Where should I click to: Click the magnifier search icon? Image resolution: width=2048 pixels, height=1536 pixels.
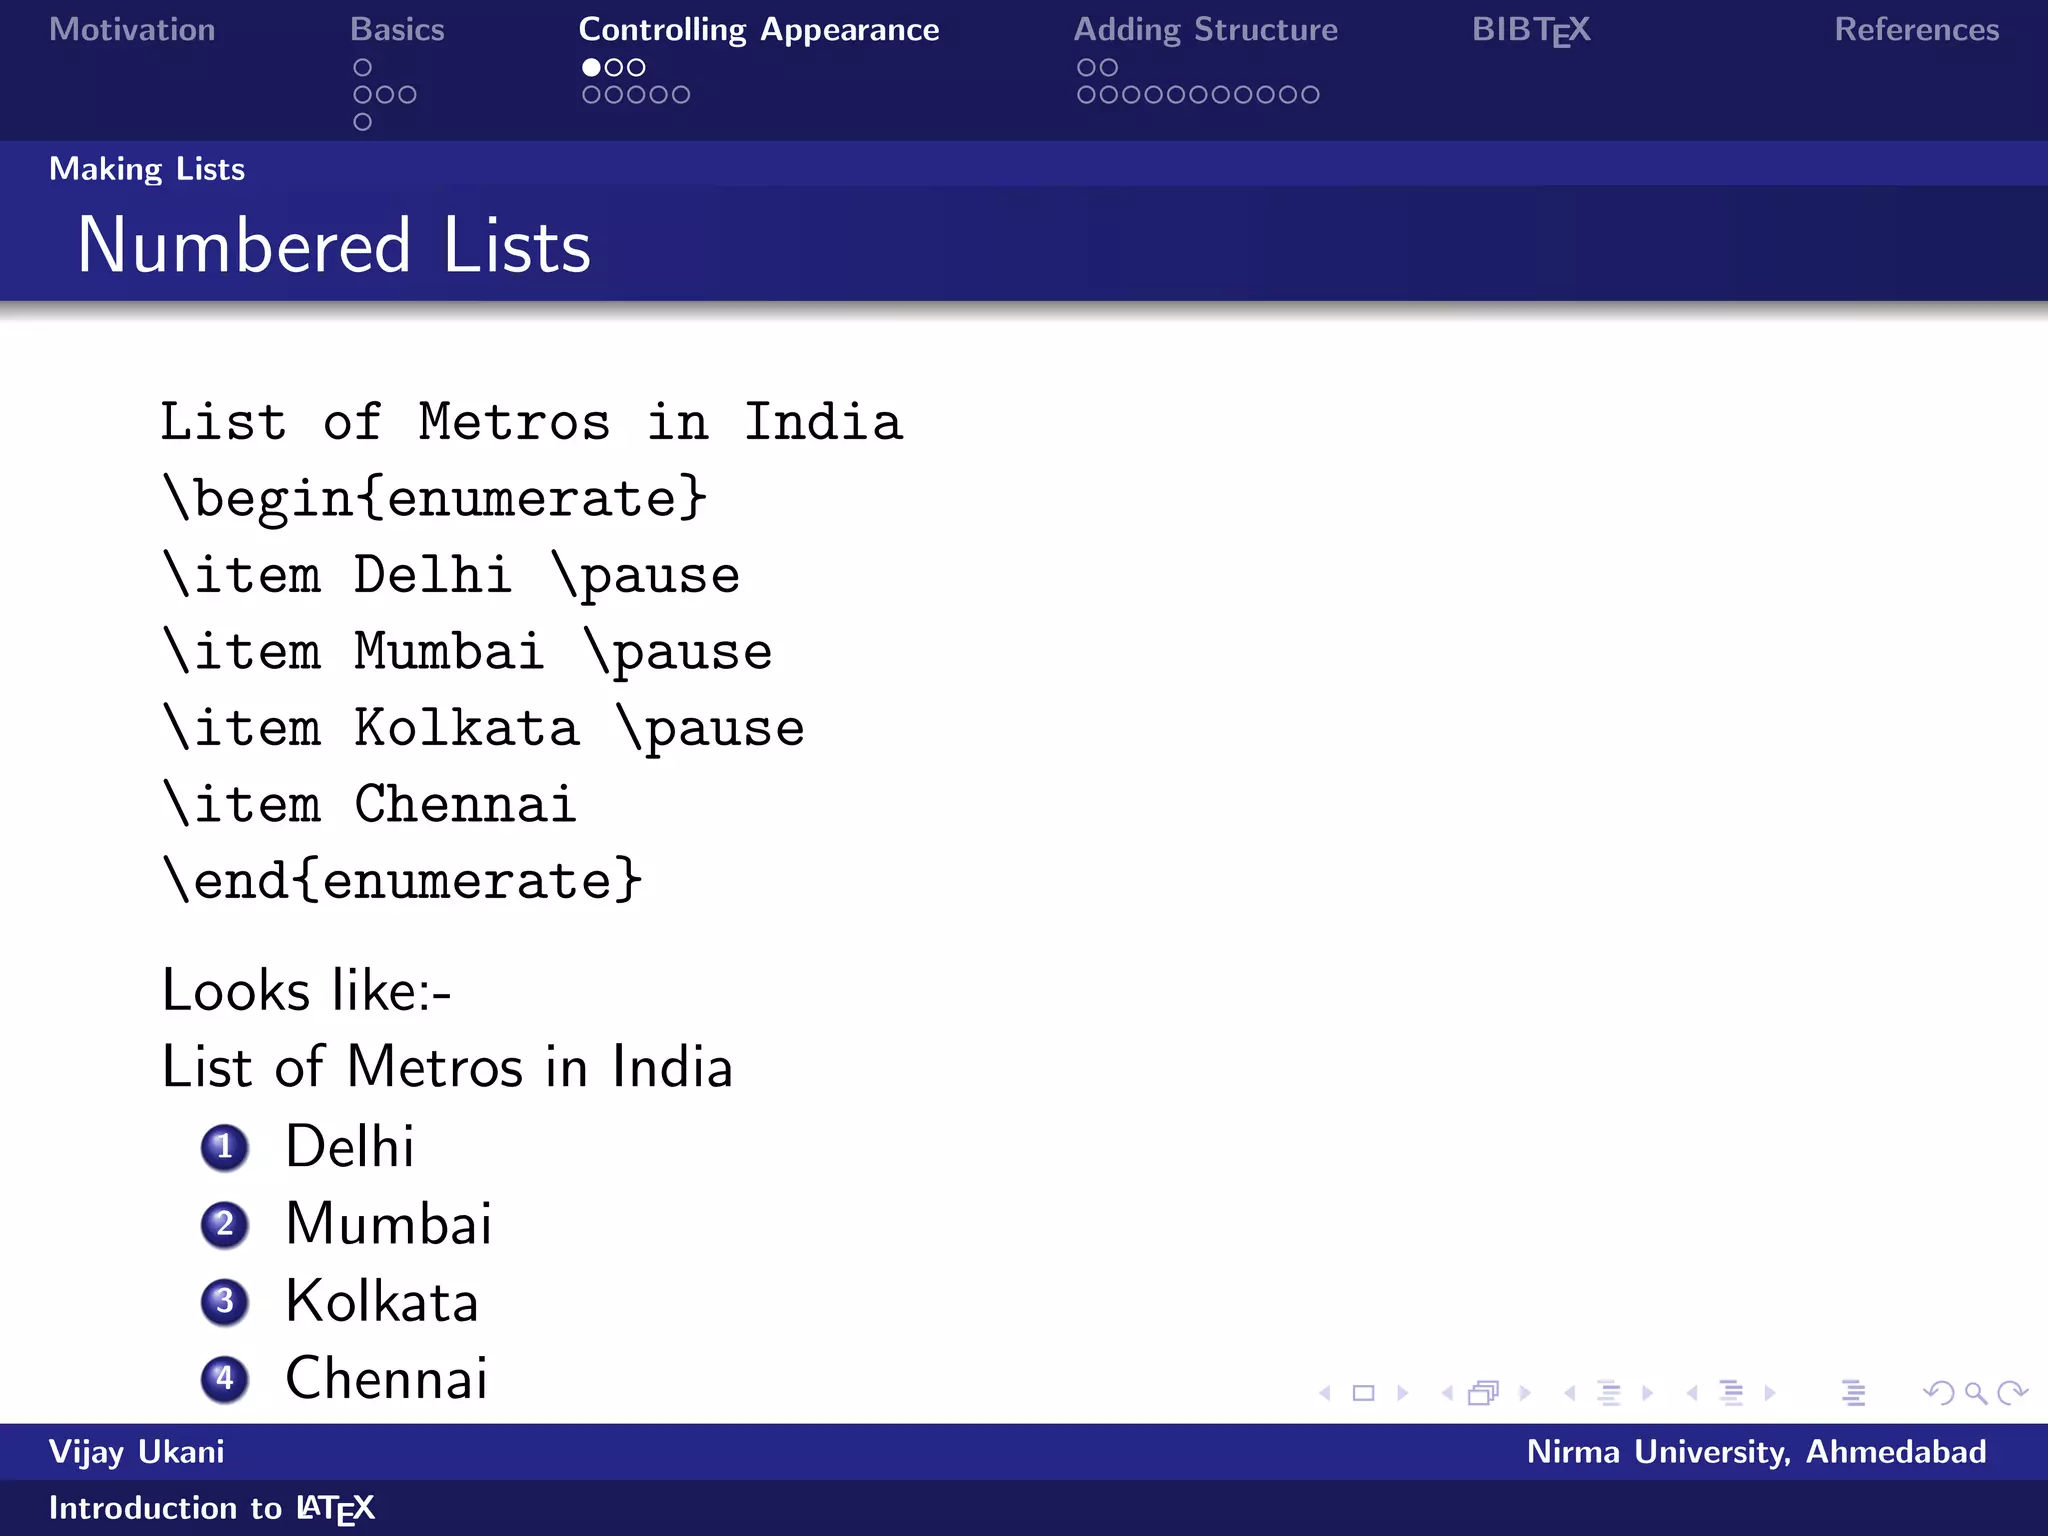point(1975,1393)
